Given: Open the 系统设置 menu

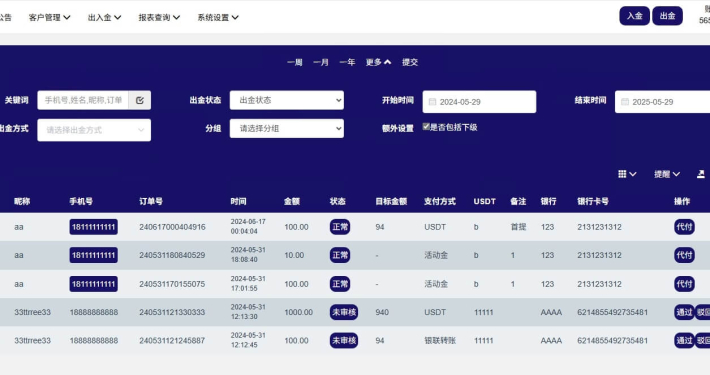Looking at the screenshot, I should tap(218, 17).
